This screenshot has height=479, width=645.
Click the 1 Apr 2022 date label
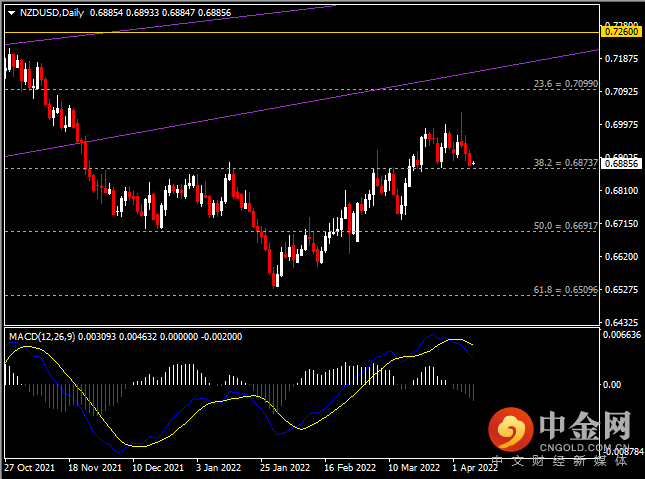coord(473,467)
